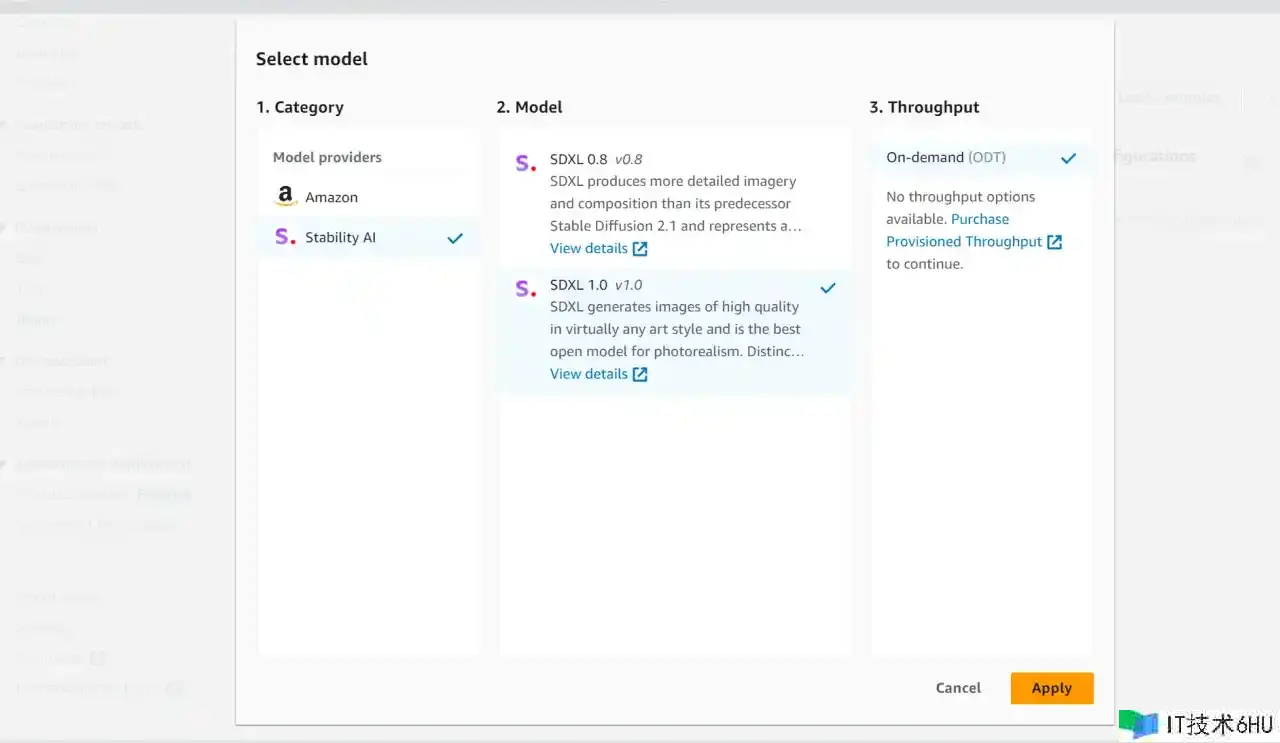
Task: Follow the Purchase Provisioned Throughput link
Action: pos(964,241)
